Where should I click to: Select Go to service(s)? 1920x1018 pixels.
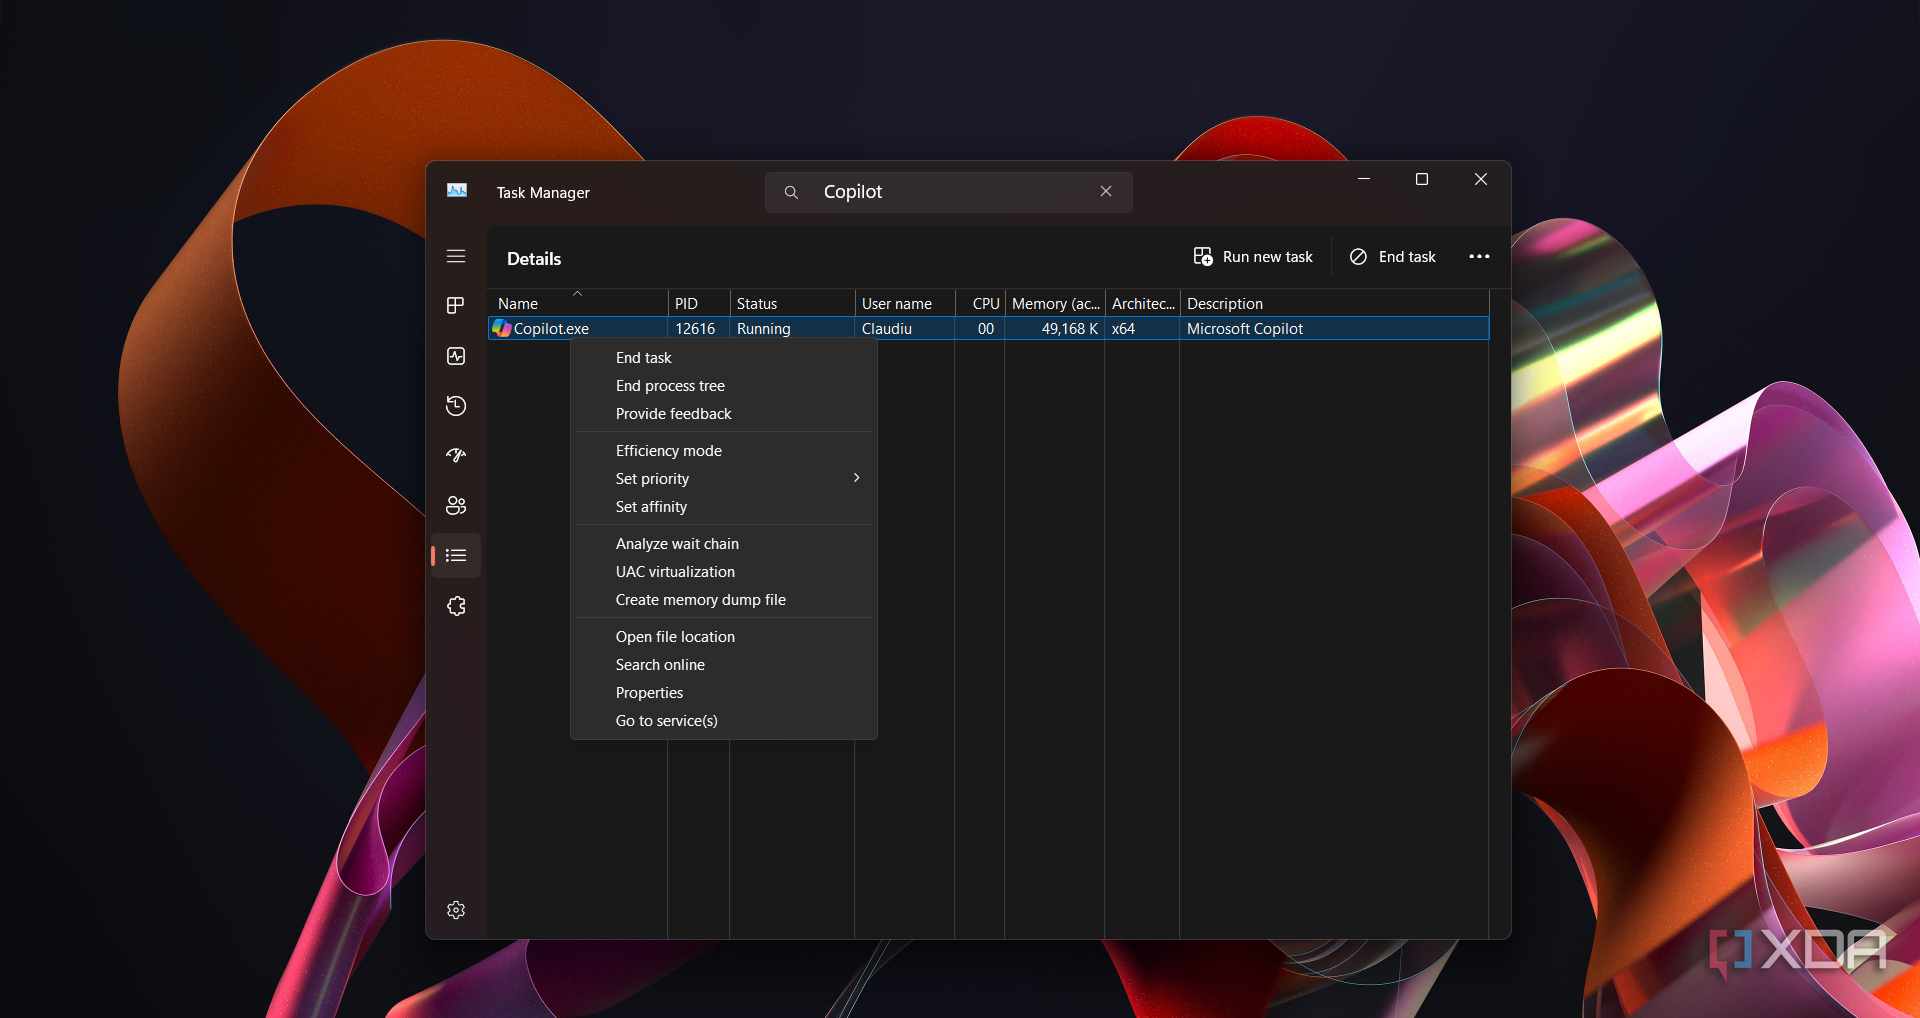[x=724, y=721]
